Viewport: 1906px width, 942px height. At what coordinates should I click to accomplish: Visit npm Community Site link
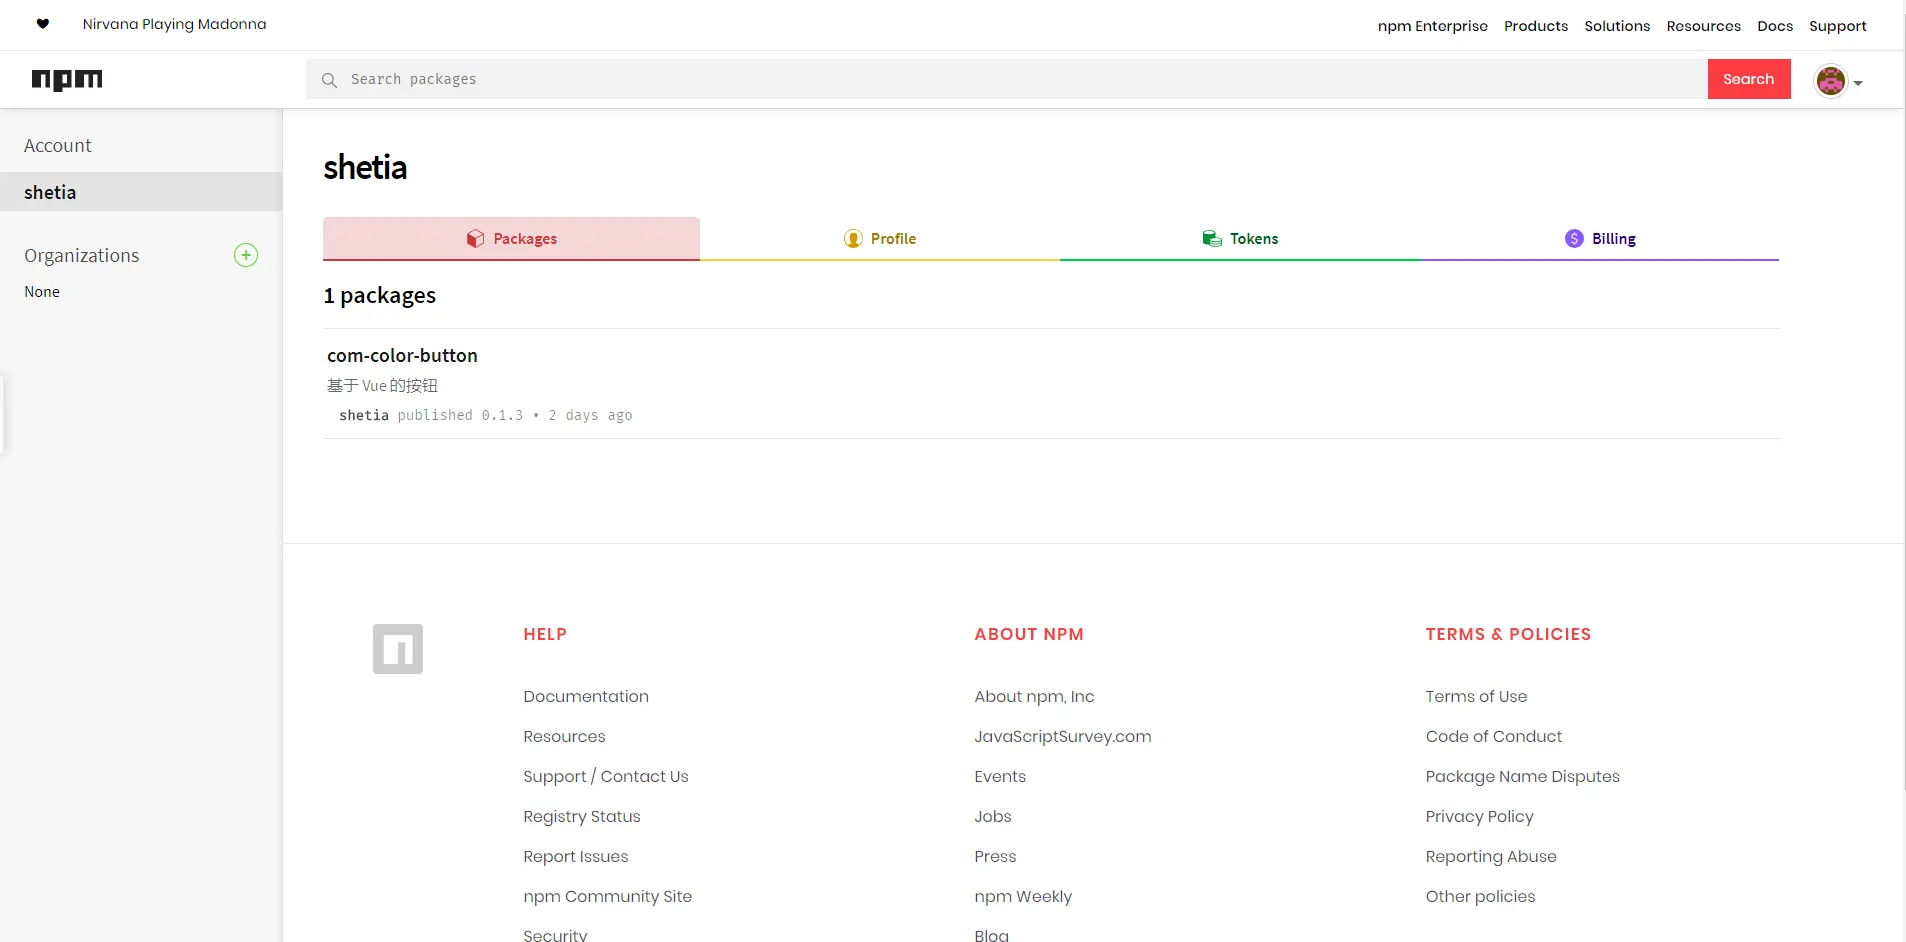tap(608, 896)
